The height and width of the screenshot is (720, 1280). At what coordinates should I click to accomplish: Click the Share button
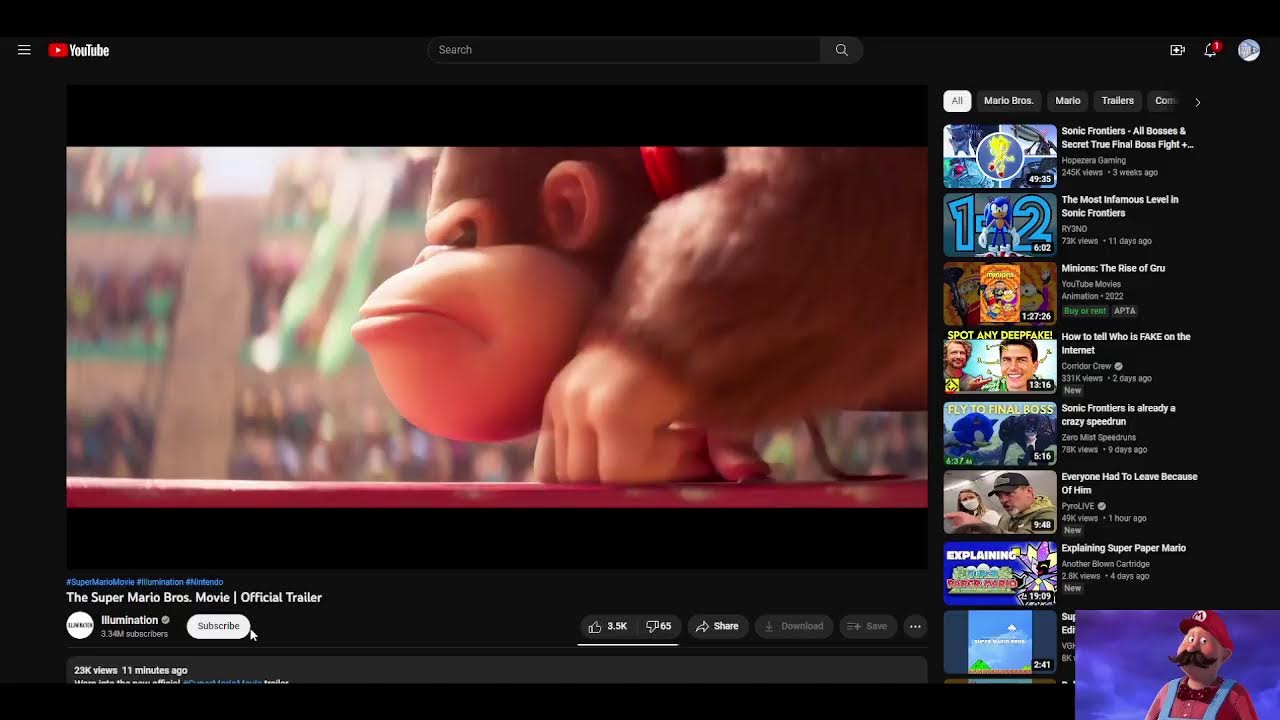(717, 626)
